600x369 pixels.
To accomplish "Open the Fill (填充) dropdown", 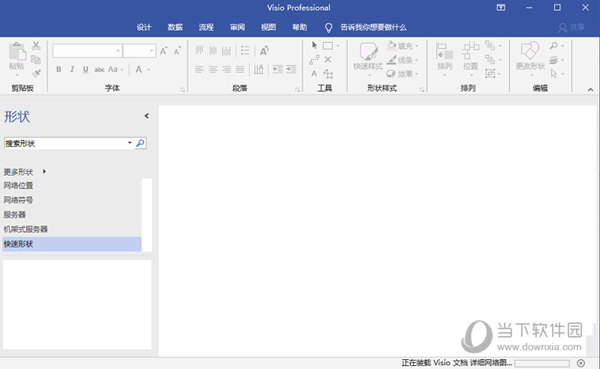I will click(403, 46).
